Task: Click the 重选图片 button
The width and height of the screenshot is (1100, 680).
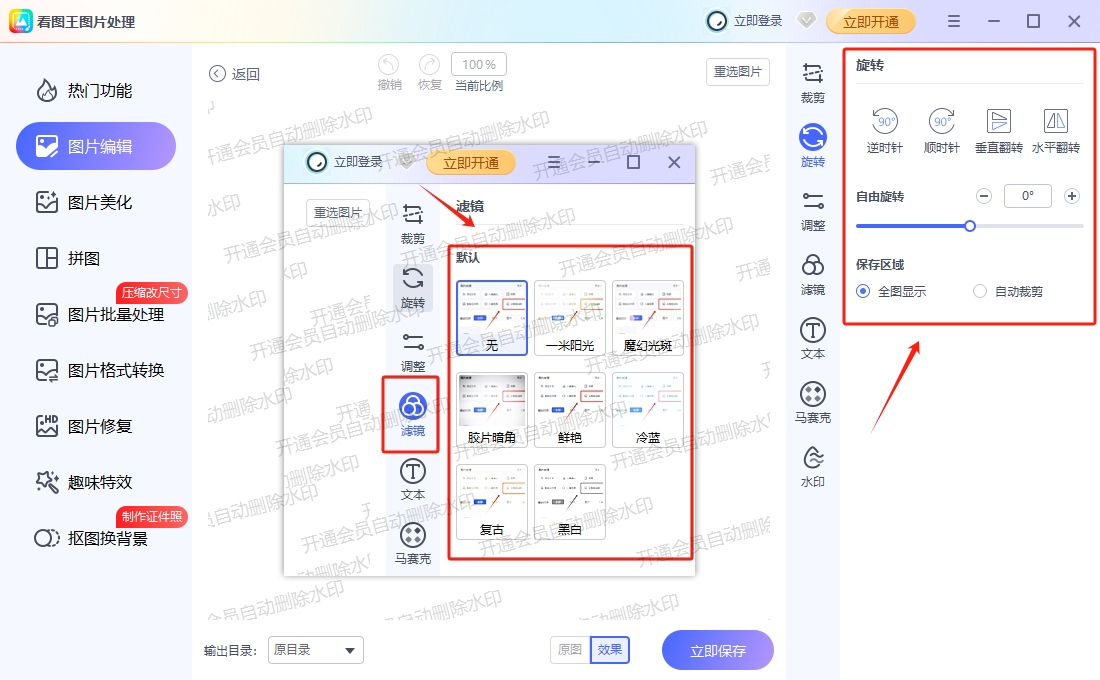Action: coord(737,72)
